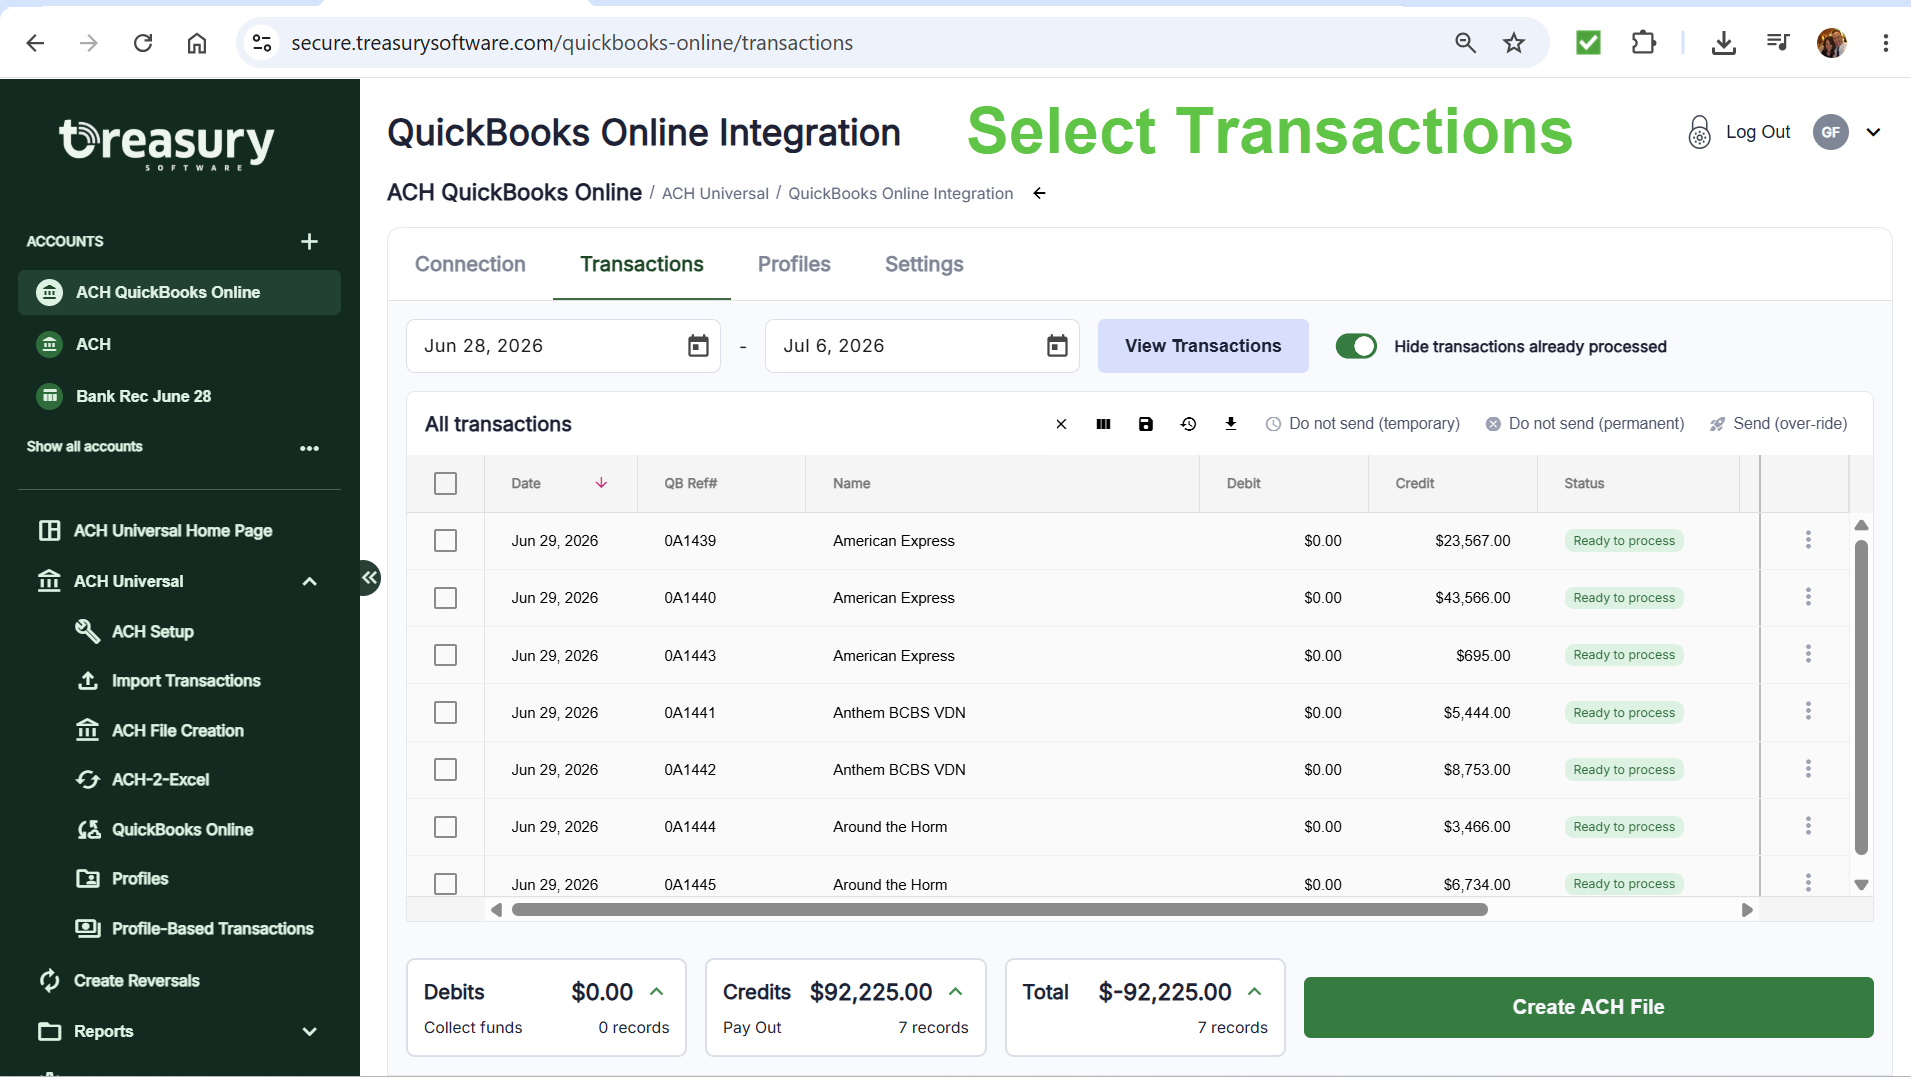Select checkbox for Around the Horm 0A1444
The height and width of the screenshot is (1077, 1911).
coord(446,827)
